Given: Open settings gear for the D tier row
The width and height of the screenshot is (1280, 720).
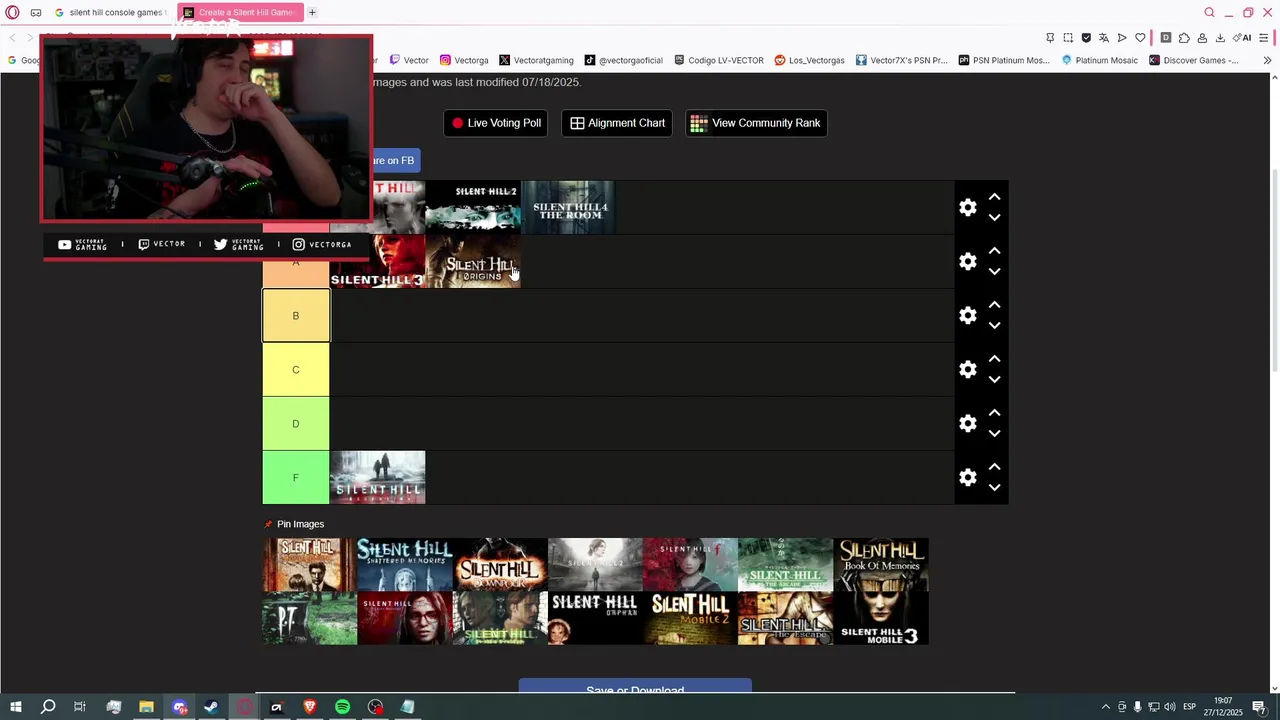Looking at the screenshot, I should [967, 423].
